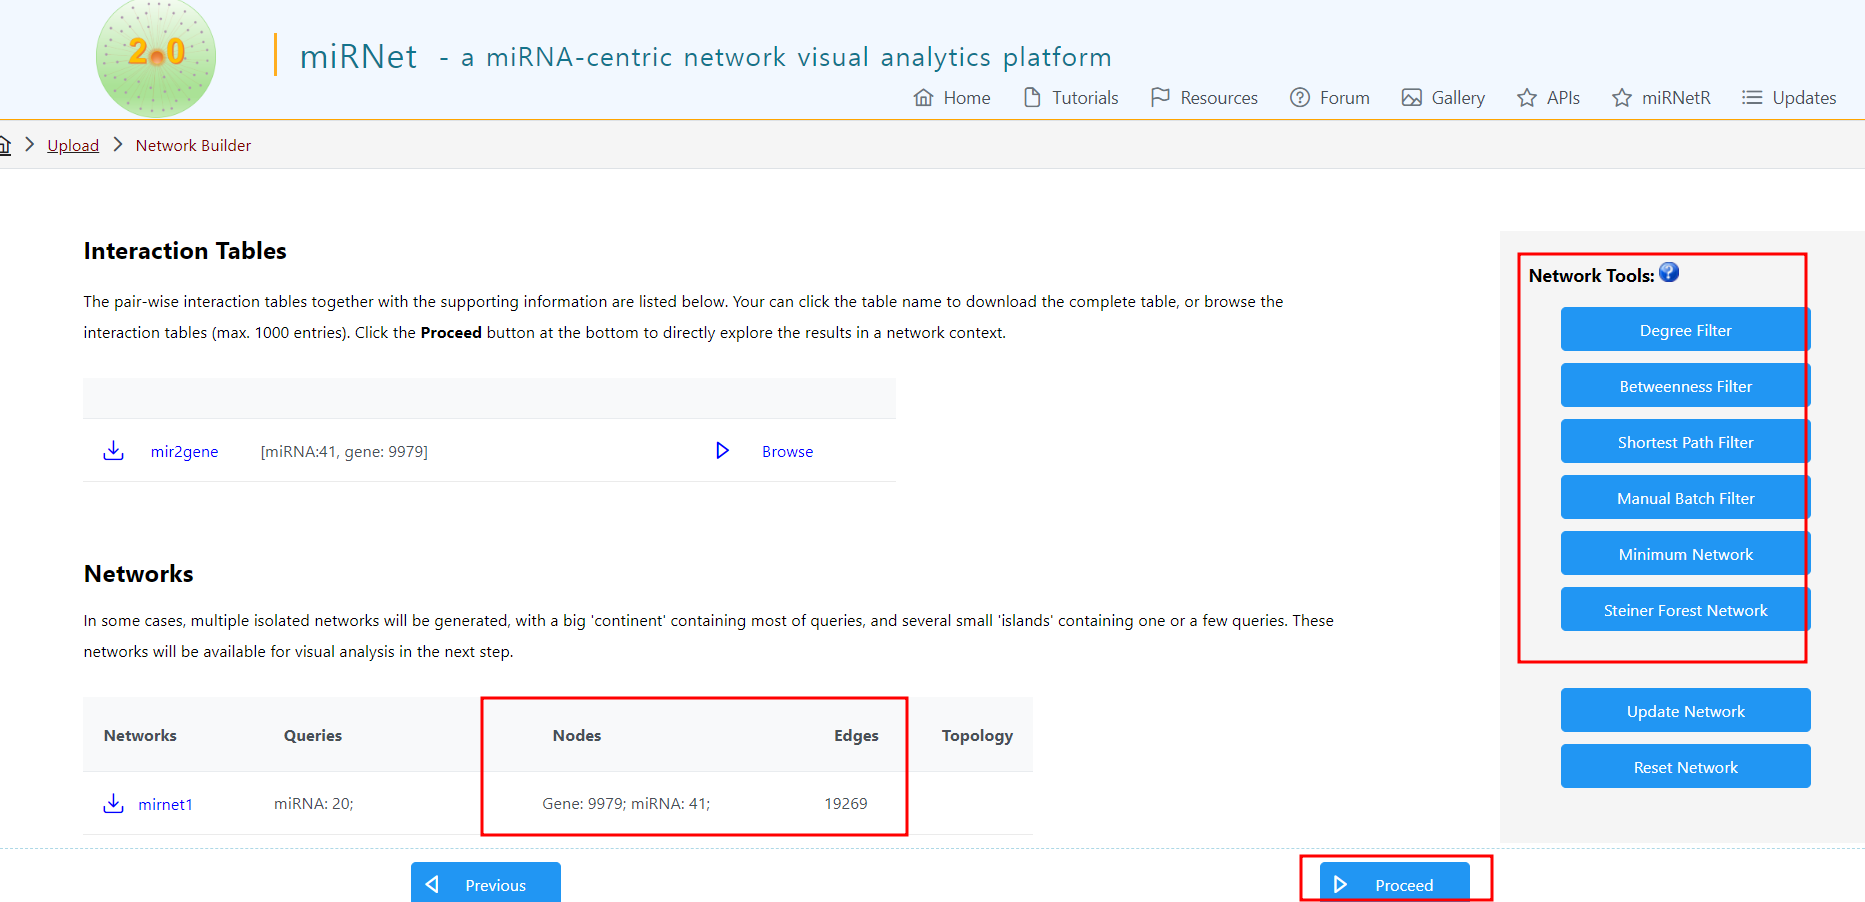Open the APIs menu item

1563,98
